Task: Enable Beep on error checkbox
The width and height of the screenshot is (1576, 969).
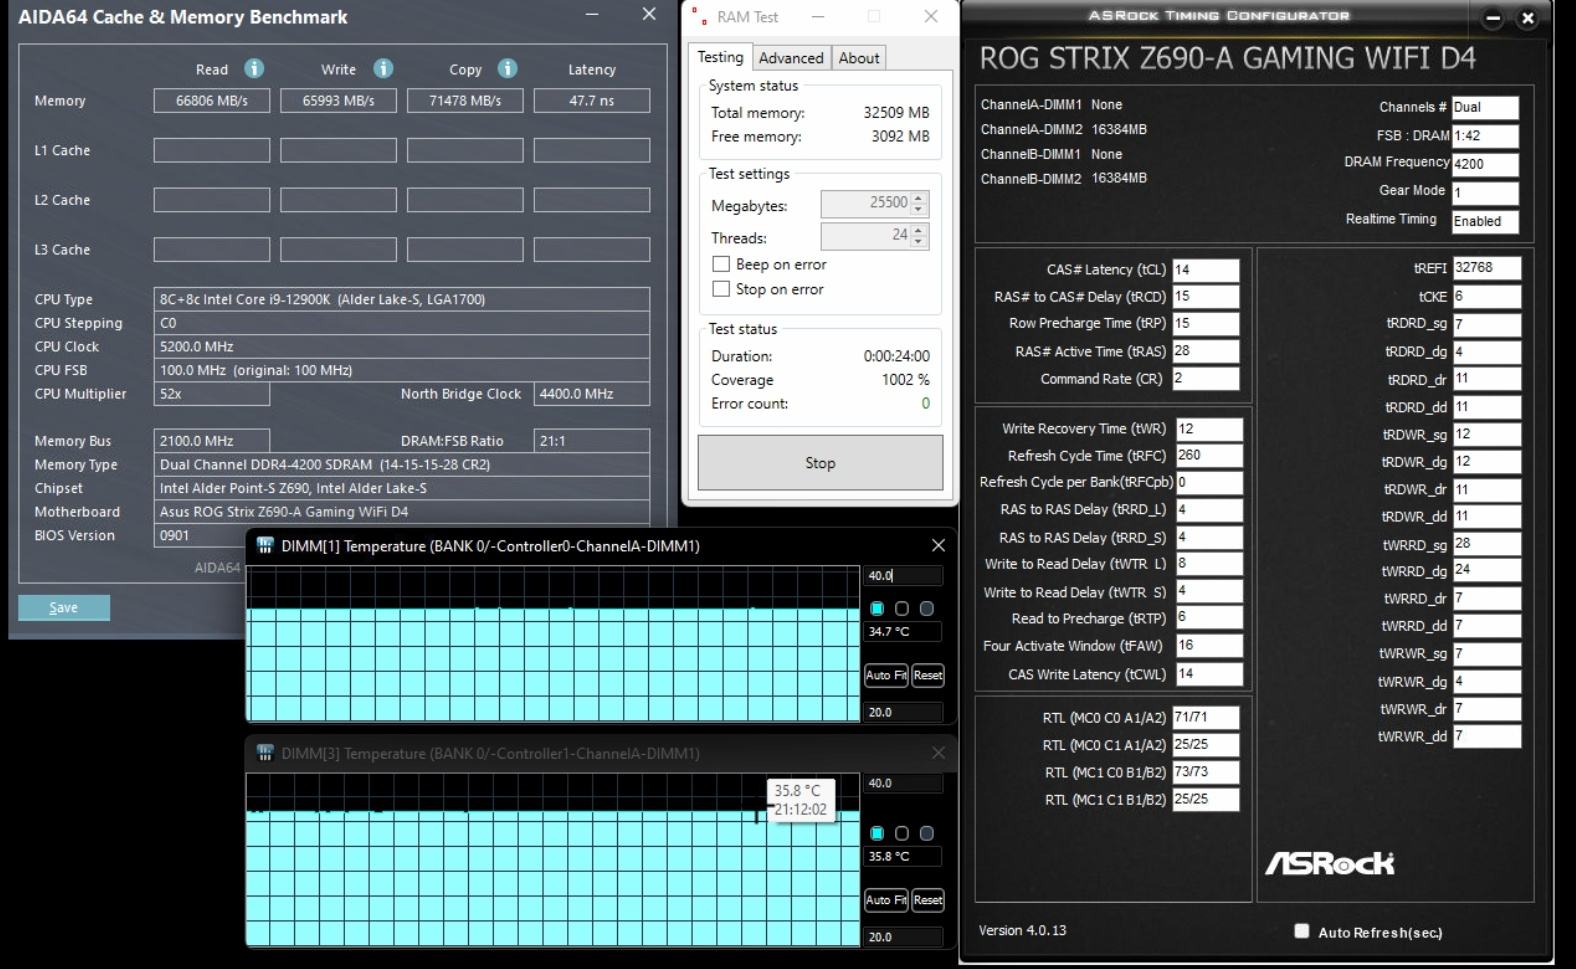Action: coord(720,264)
